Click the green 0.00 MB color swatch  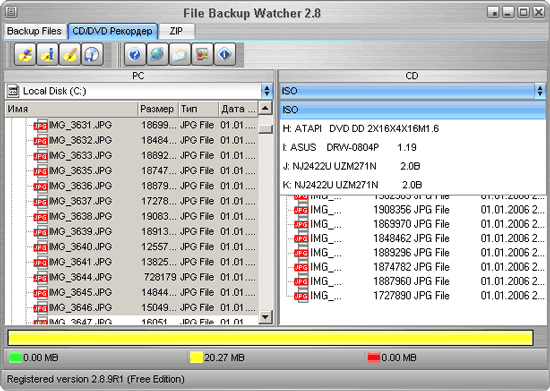pos(15,357)
